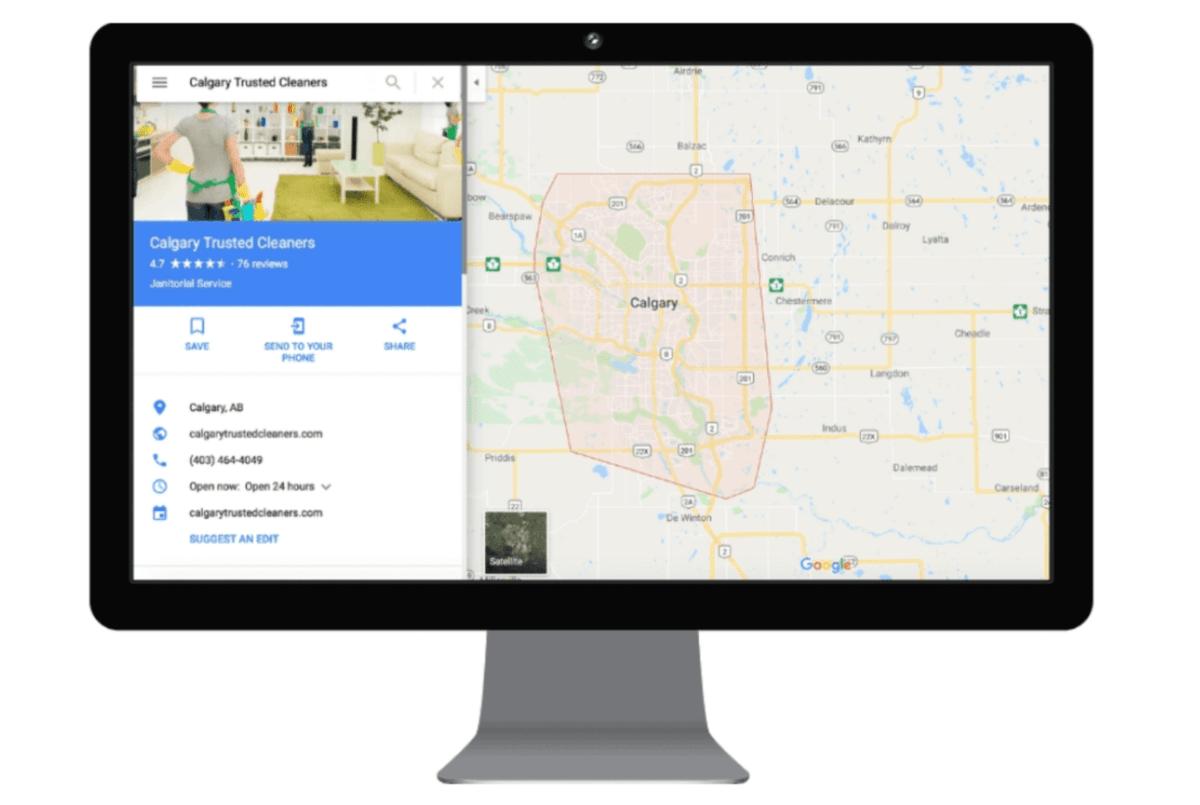This screenshot has height=805, width=1200.
Task: Click the phone receiver icon
Action: 161,460
